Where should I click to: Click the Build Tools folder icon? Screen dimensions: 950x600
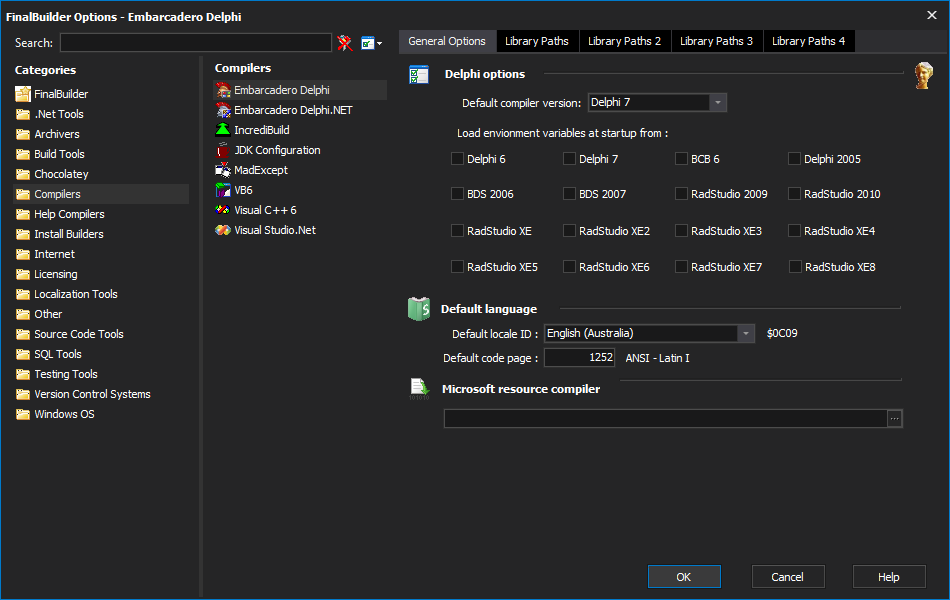[x=23, y=154]
